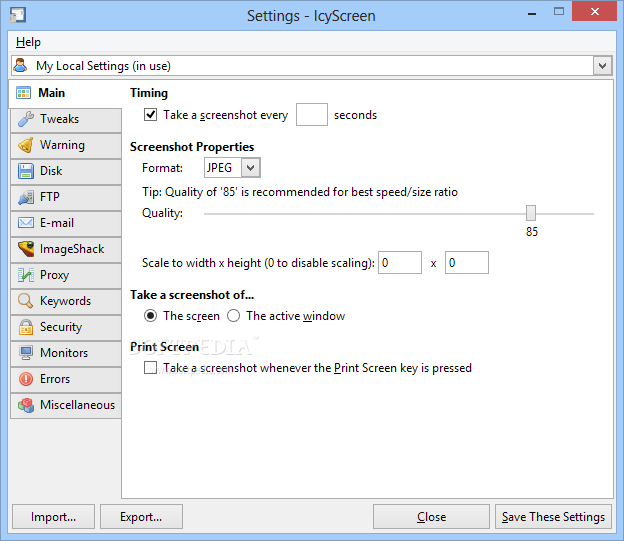Viewport: 624px width, 541px height.
Task: Click the Screenshot Properties heading
Action: (192, 147)
